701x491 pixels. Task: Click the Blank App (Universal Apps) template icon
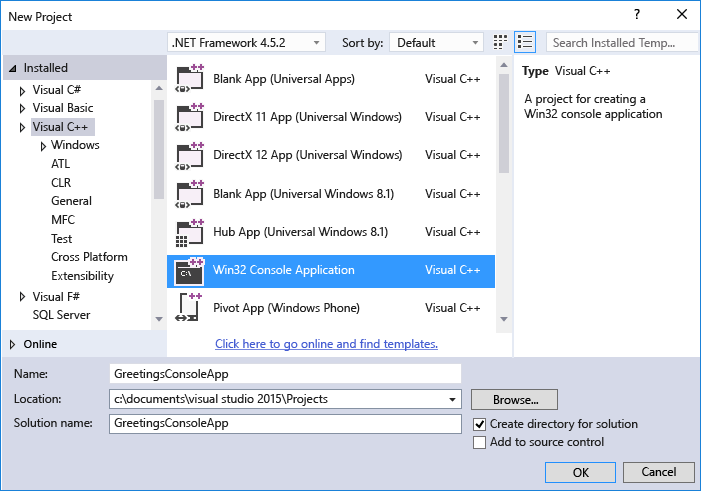(x=190, y=79)
